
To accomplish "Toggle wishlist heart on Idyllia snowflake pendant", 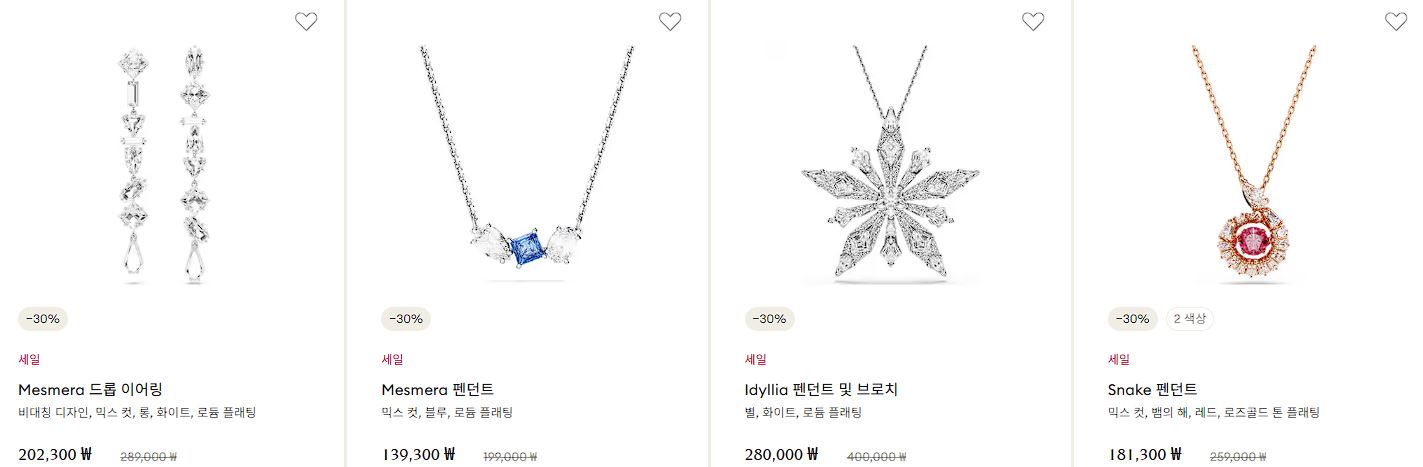I will pos(1033,21).
